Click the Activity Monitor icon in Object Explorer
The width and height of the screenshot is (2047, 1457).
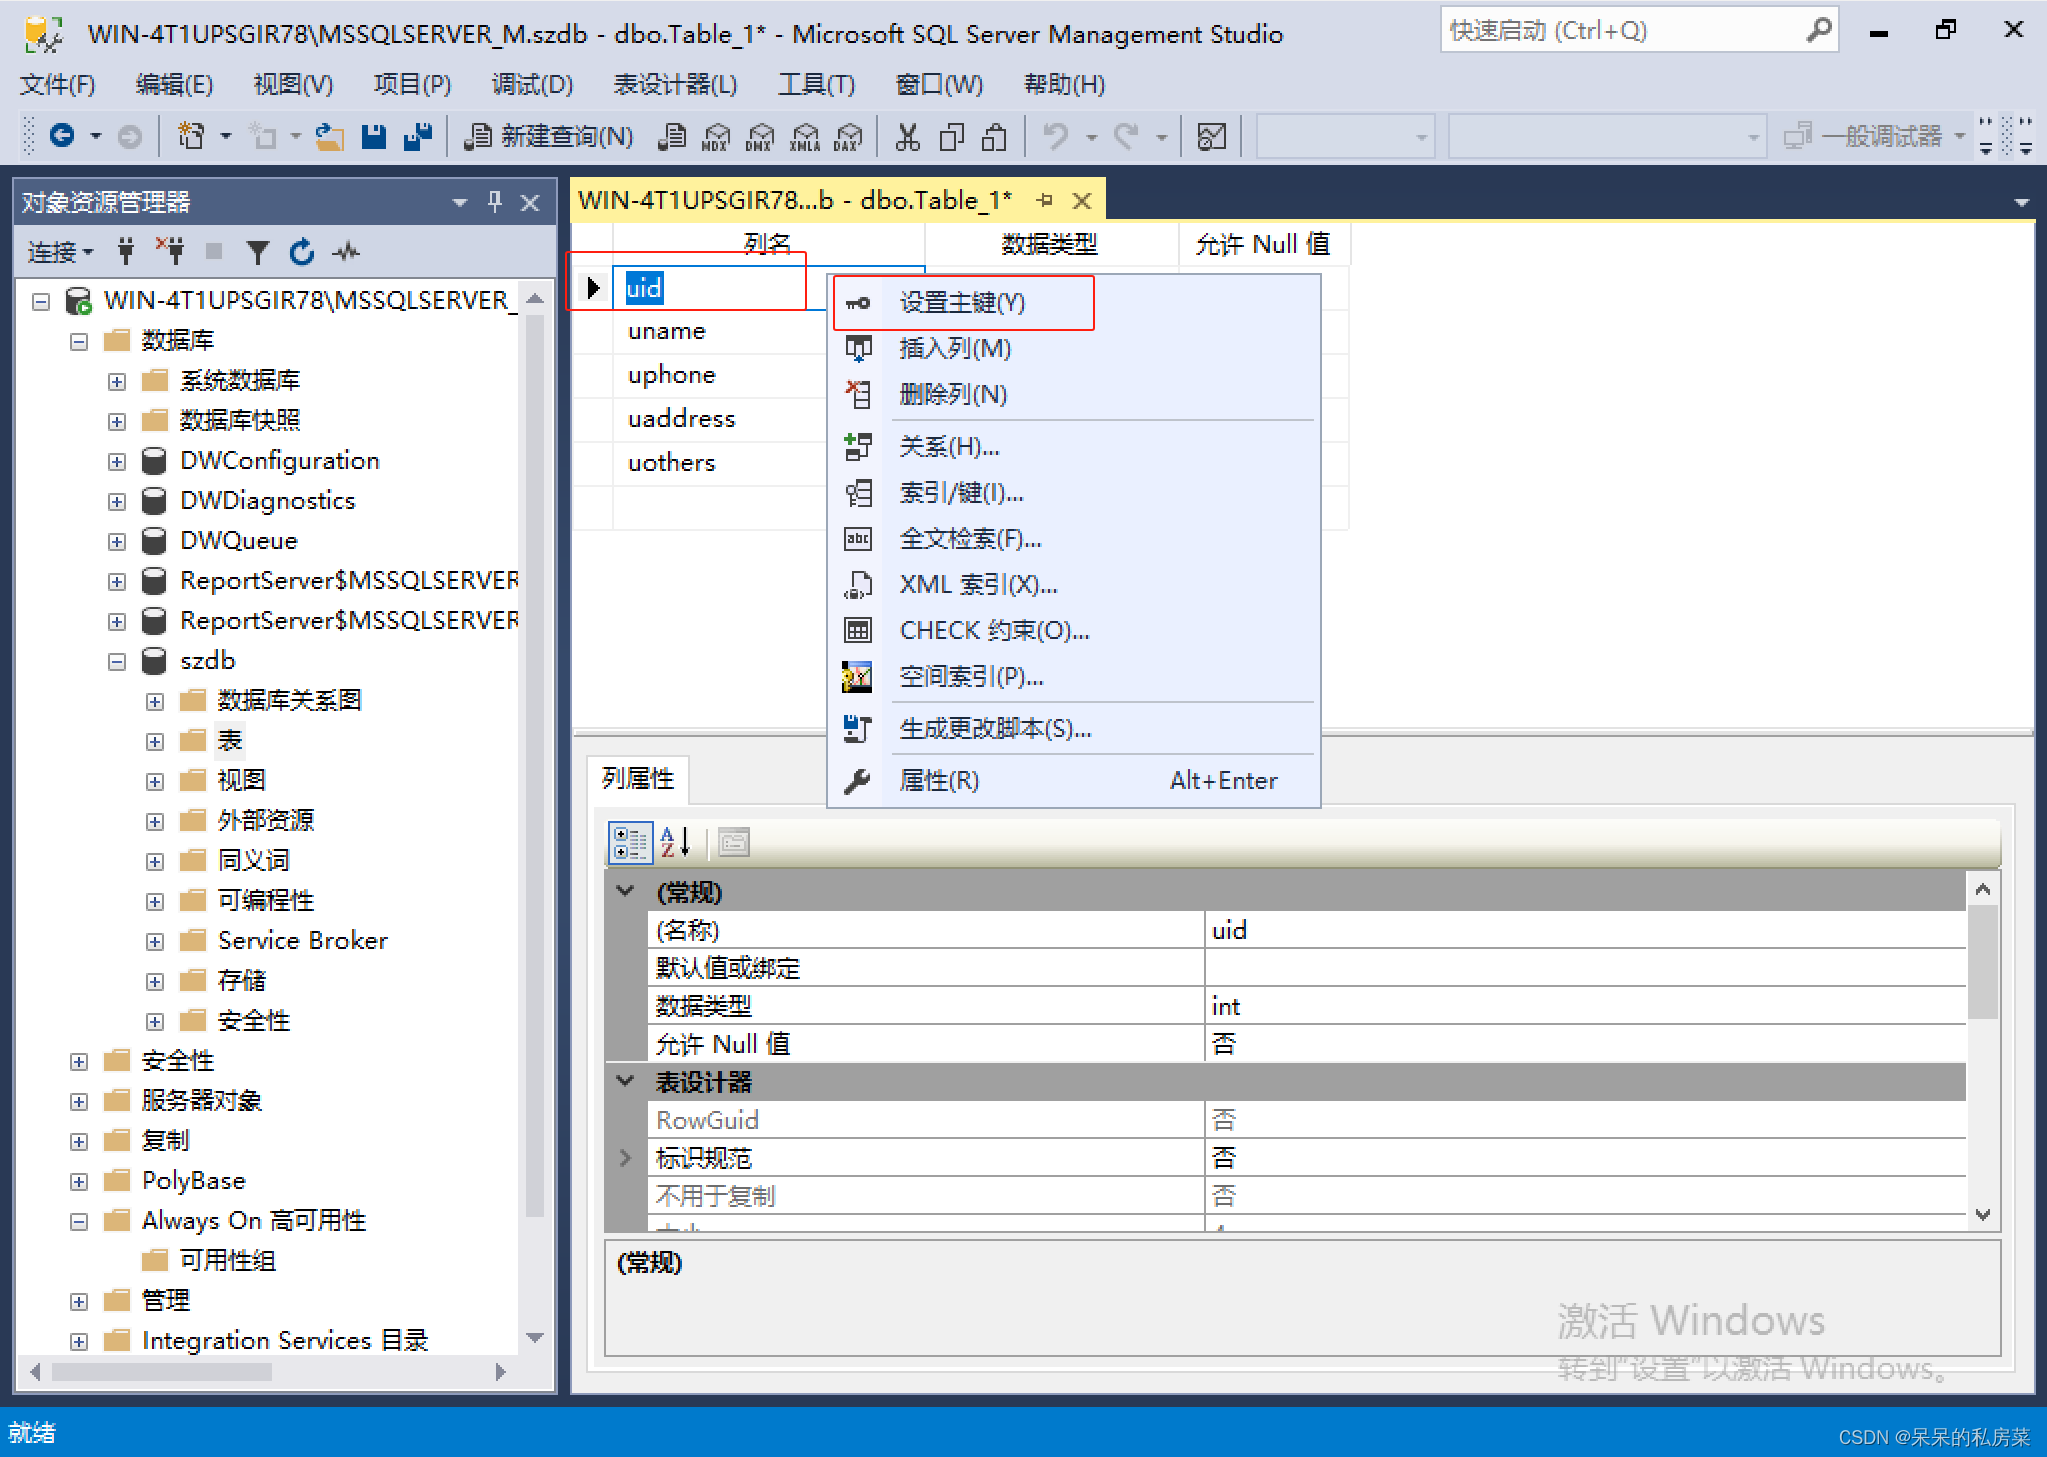pos(346,251)
